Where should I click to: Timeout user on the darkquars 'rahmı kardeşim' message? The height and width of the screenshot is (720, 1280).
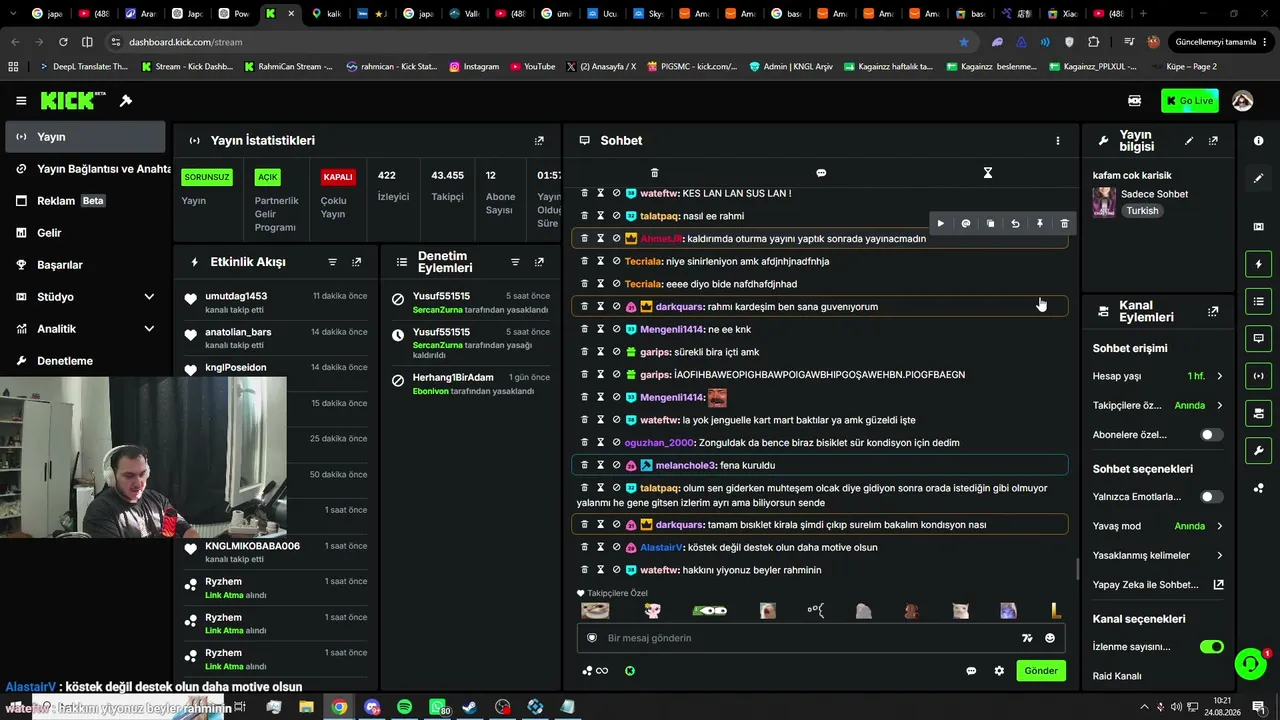601,306
